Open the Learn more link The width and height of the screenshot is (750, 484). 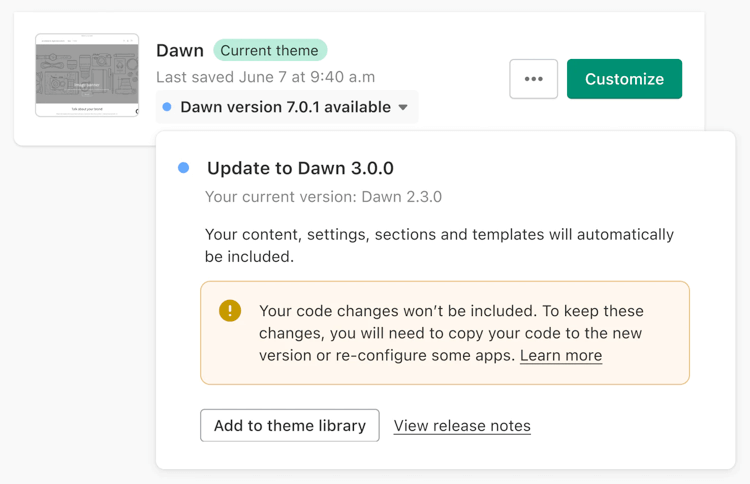[x=561, y=355]
